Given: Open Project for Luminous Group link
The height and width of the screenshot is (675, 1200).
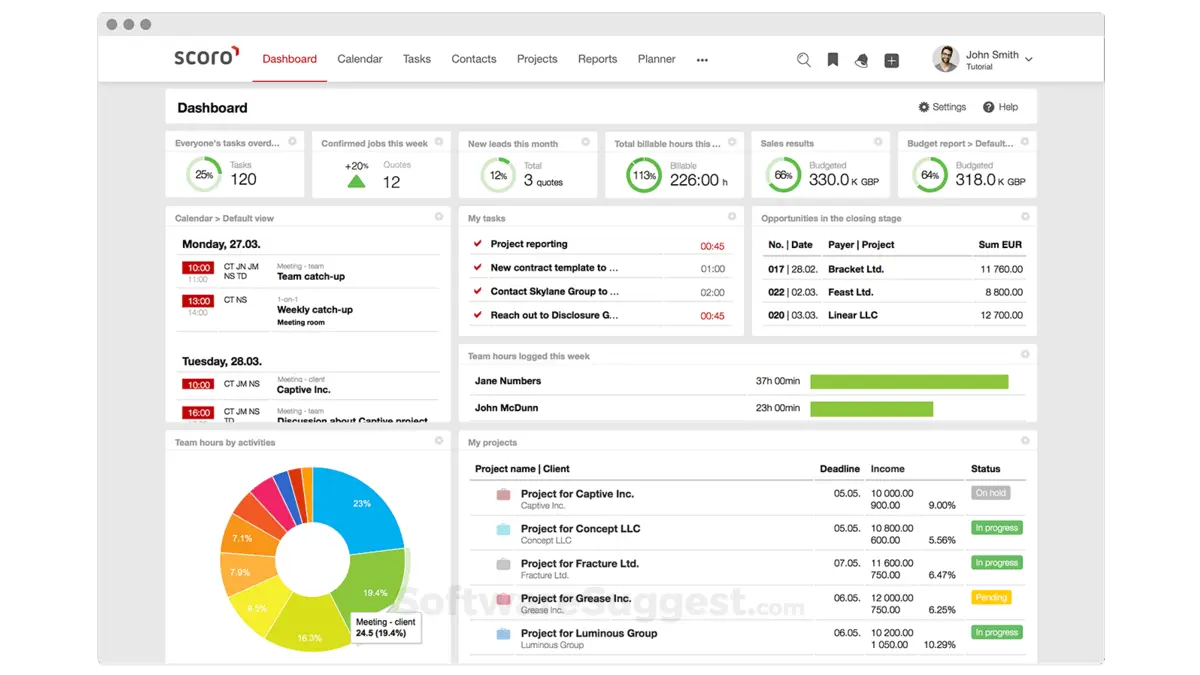Looking at the screenshot, I should click(589, 633).
